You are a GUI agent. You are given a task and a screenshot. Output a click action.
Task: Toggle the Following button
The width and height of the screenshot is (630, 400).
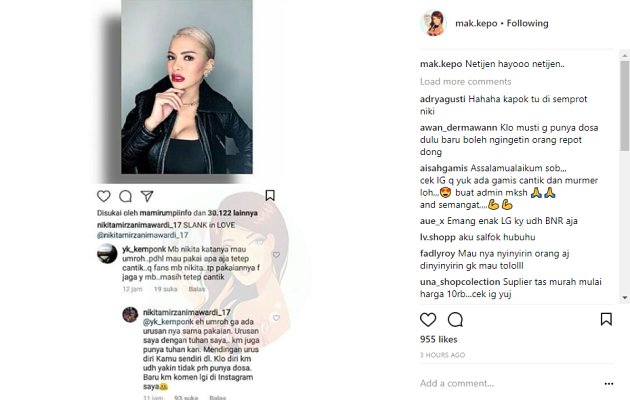point(527,23)
